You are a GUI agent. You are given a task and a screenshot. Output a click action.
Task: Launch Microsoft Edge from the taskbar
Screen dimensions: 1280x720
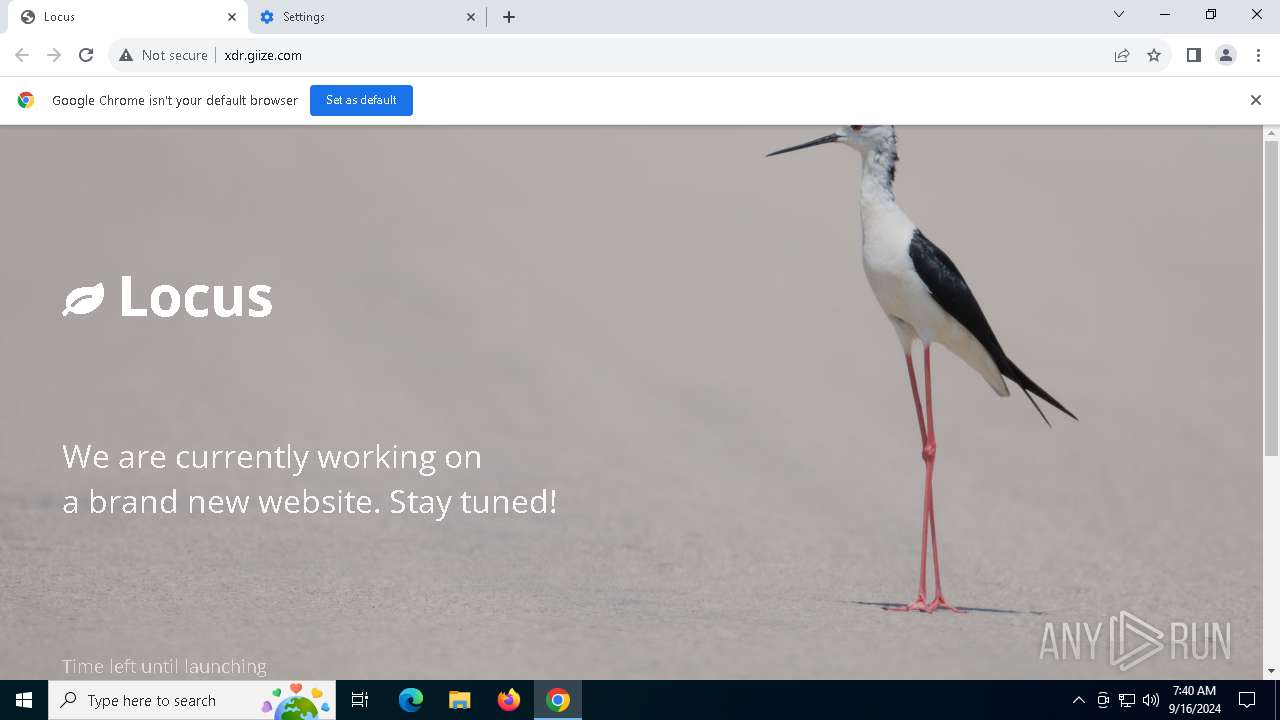pyautogui.click(x=411, y=700)
